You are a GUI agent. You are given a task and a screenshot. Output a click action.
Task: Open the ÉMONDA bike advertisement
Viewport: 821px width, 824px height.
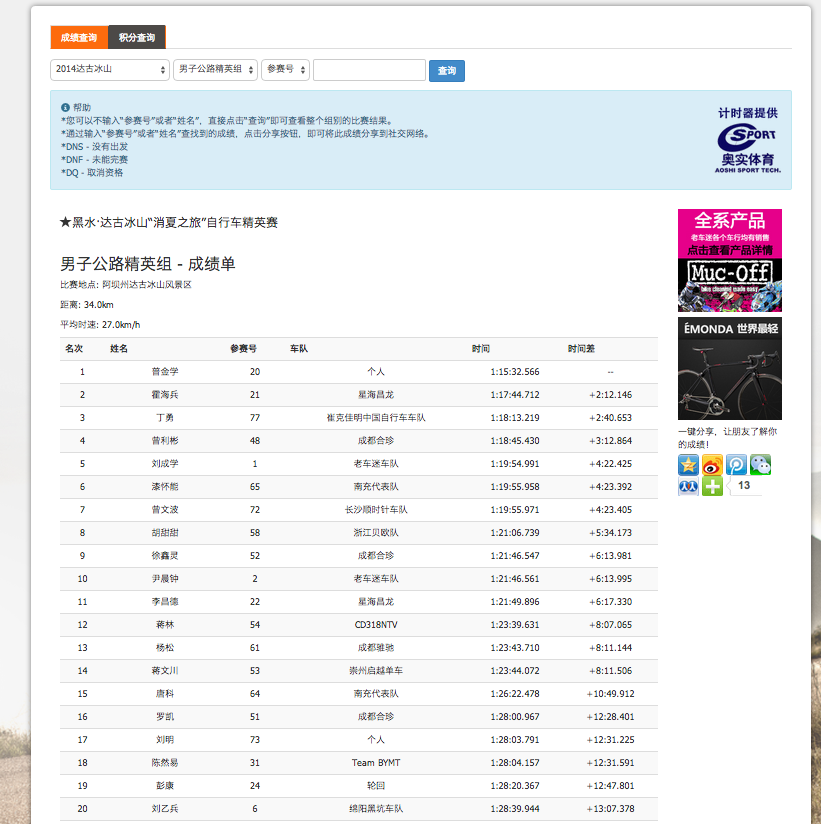coord(730,368)
